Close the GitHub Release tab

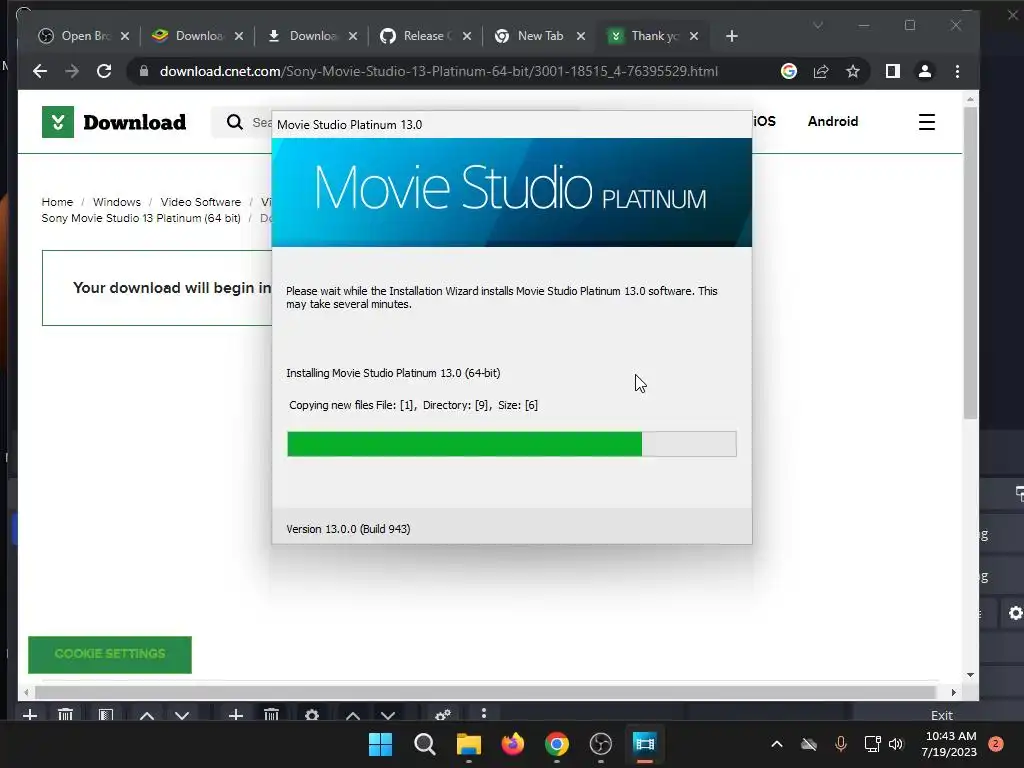467,37
